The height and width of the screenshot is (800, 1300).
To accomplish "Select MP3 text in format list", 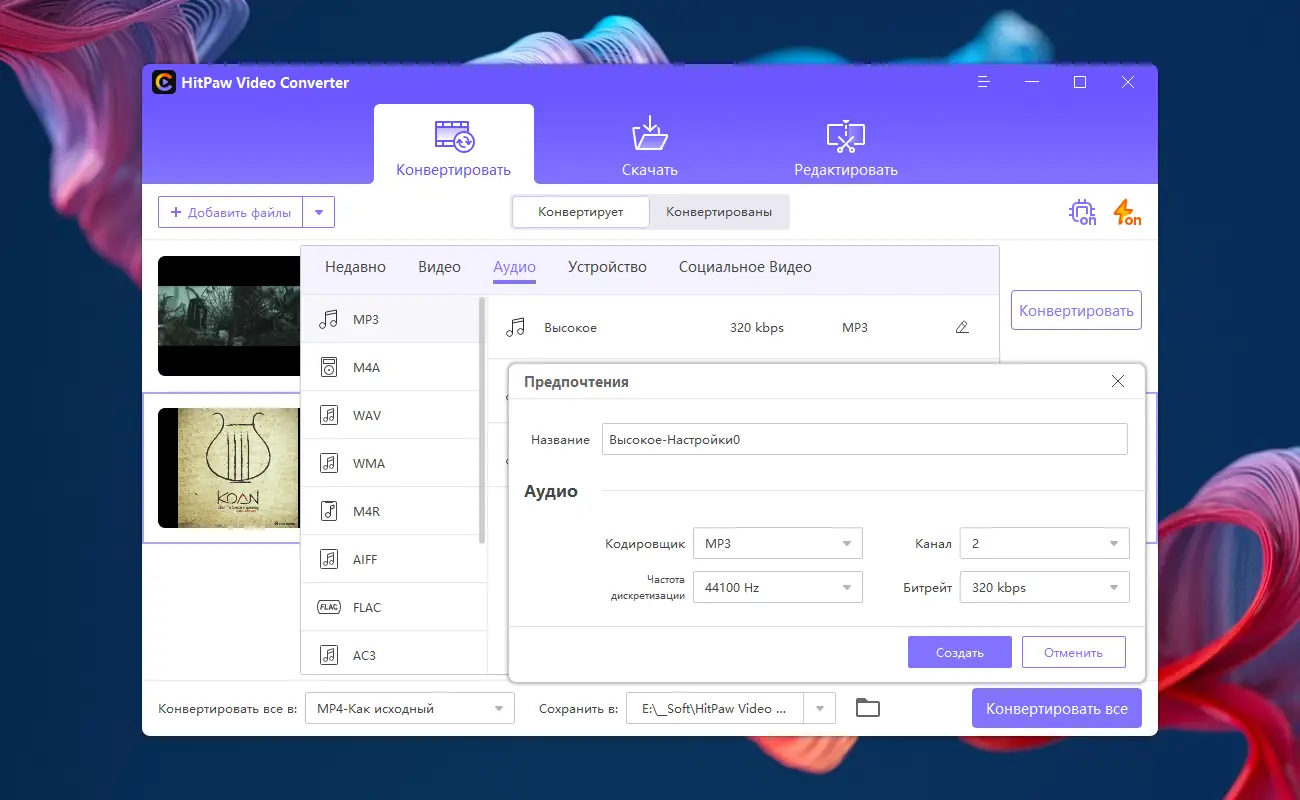I will (366, 320).
